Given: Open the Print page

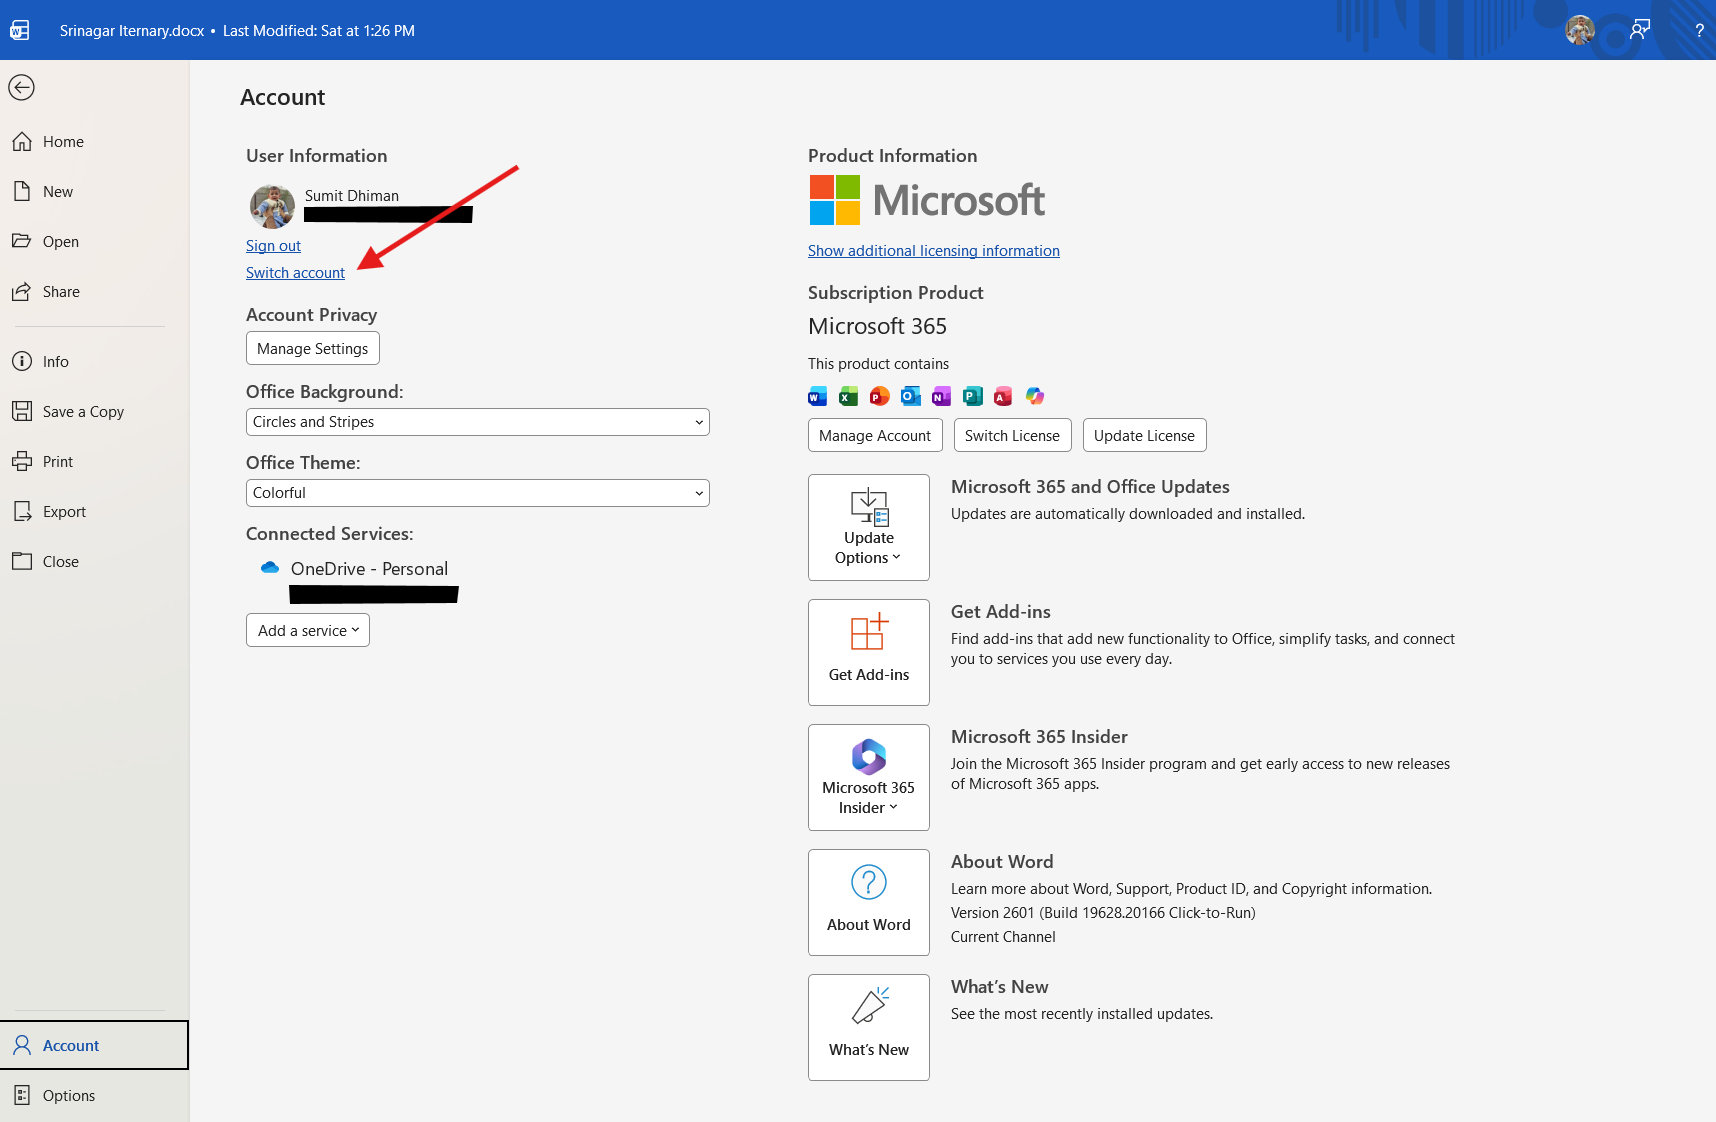Looking at the screenshot, I should pyautogui.click(x=94, y=462).
